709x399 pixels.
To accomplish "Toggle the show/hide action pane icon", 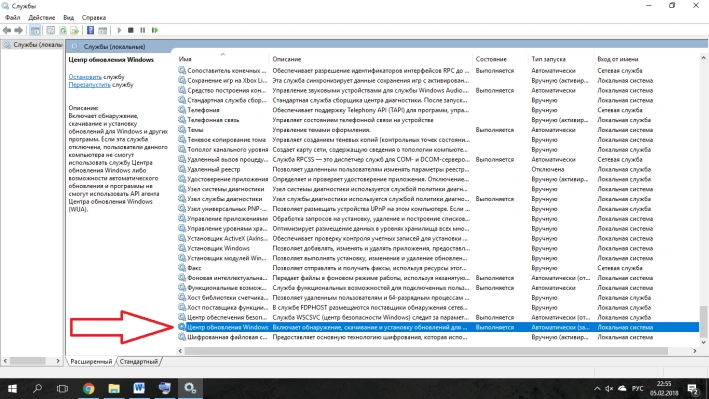I will 103,30.
